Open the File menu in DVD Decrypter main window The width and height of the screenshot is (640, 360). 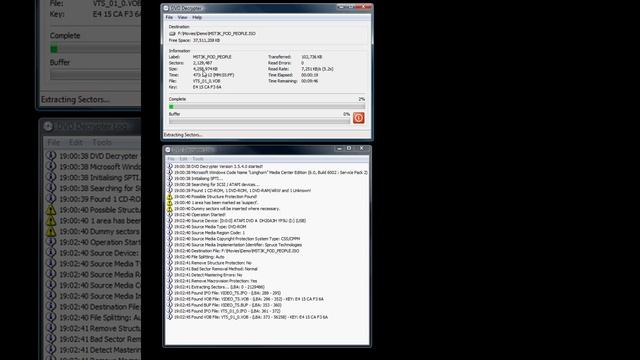tap(169, 18)
